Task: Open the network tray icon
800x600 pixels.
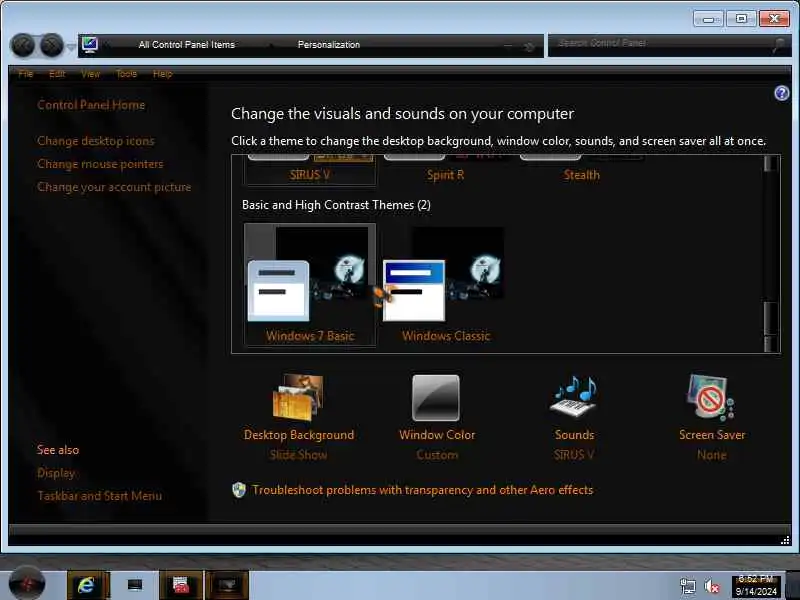Action: 688,586
